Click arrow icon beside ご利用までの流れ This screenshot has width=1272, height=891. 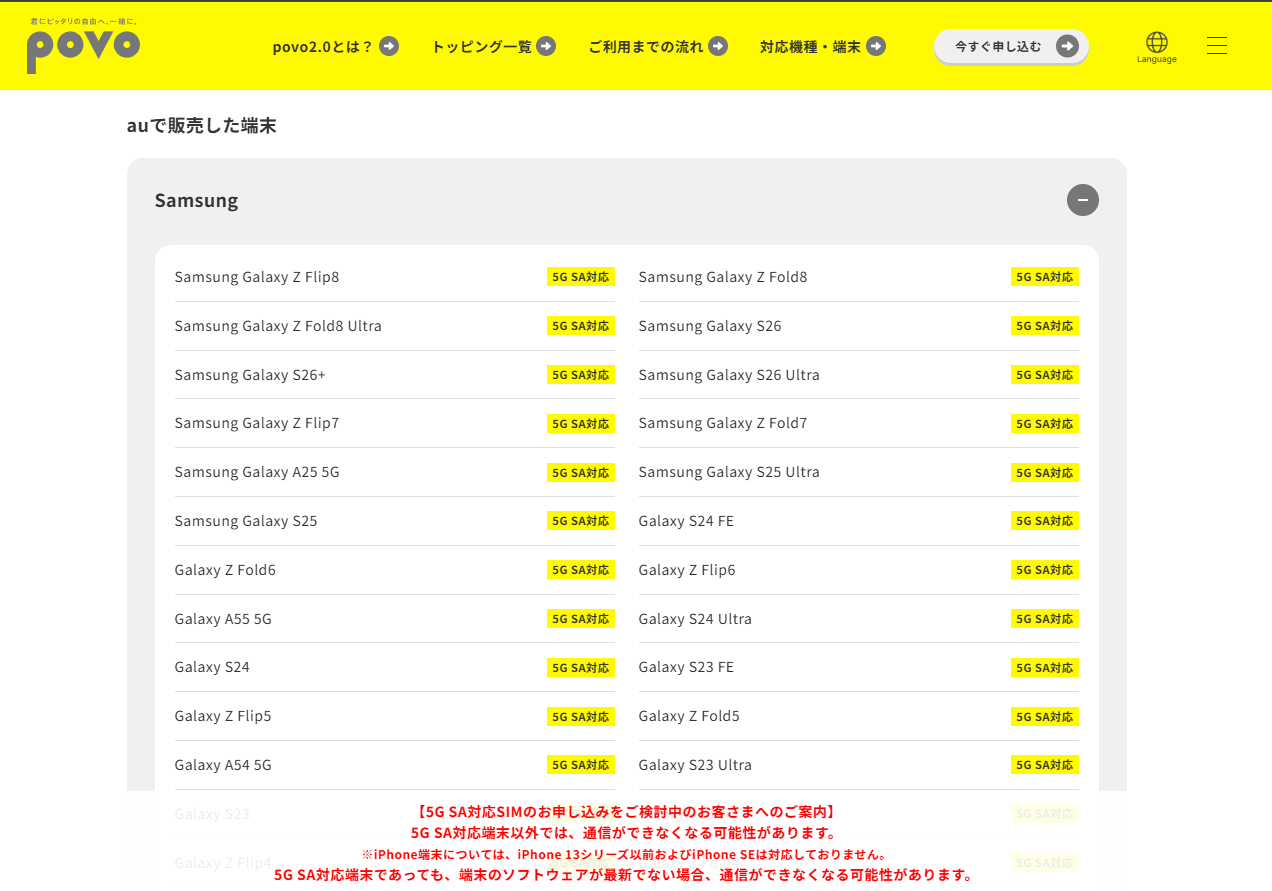[x=718, y=46]
